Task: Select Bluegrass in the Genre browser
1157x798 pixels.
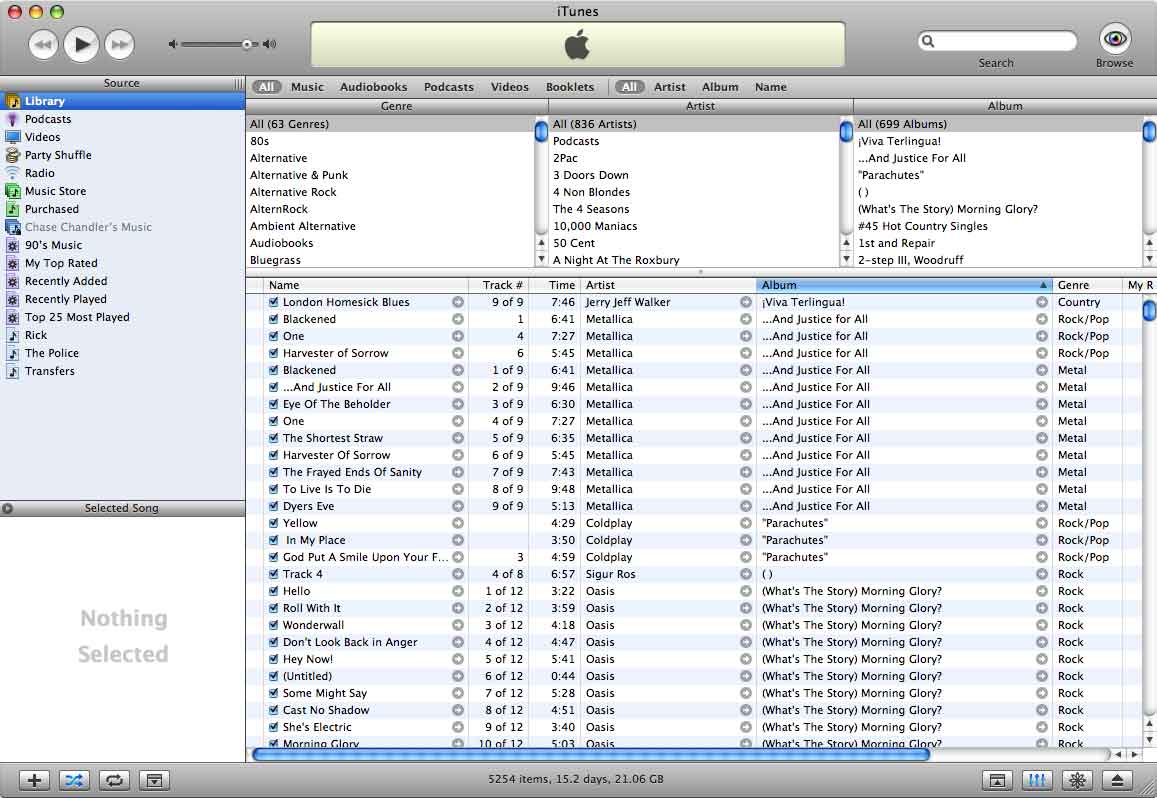Action: tap(390, 260)
